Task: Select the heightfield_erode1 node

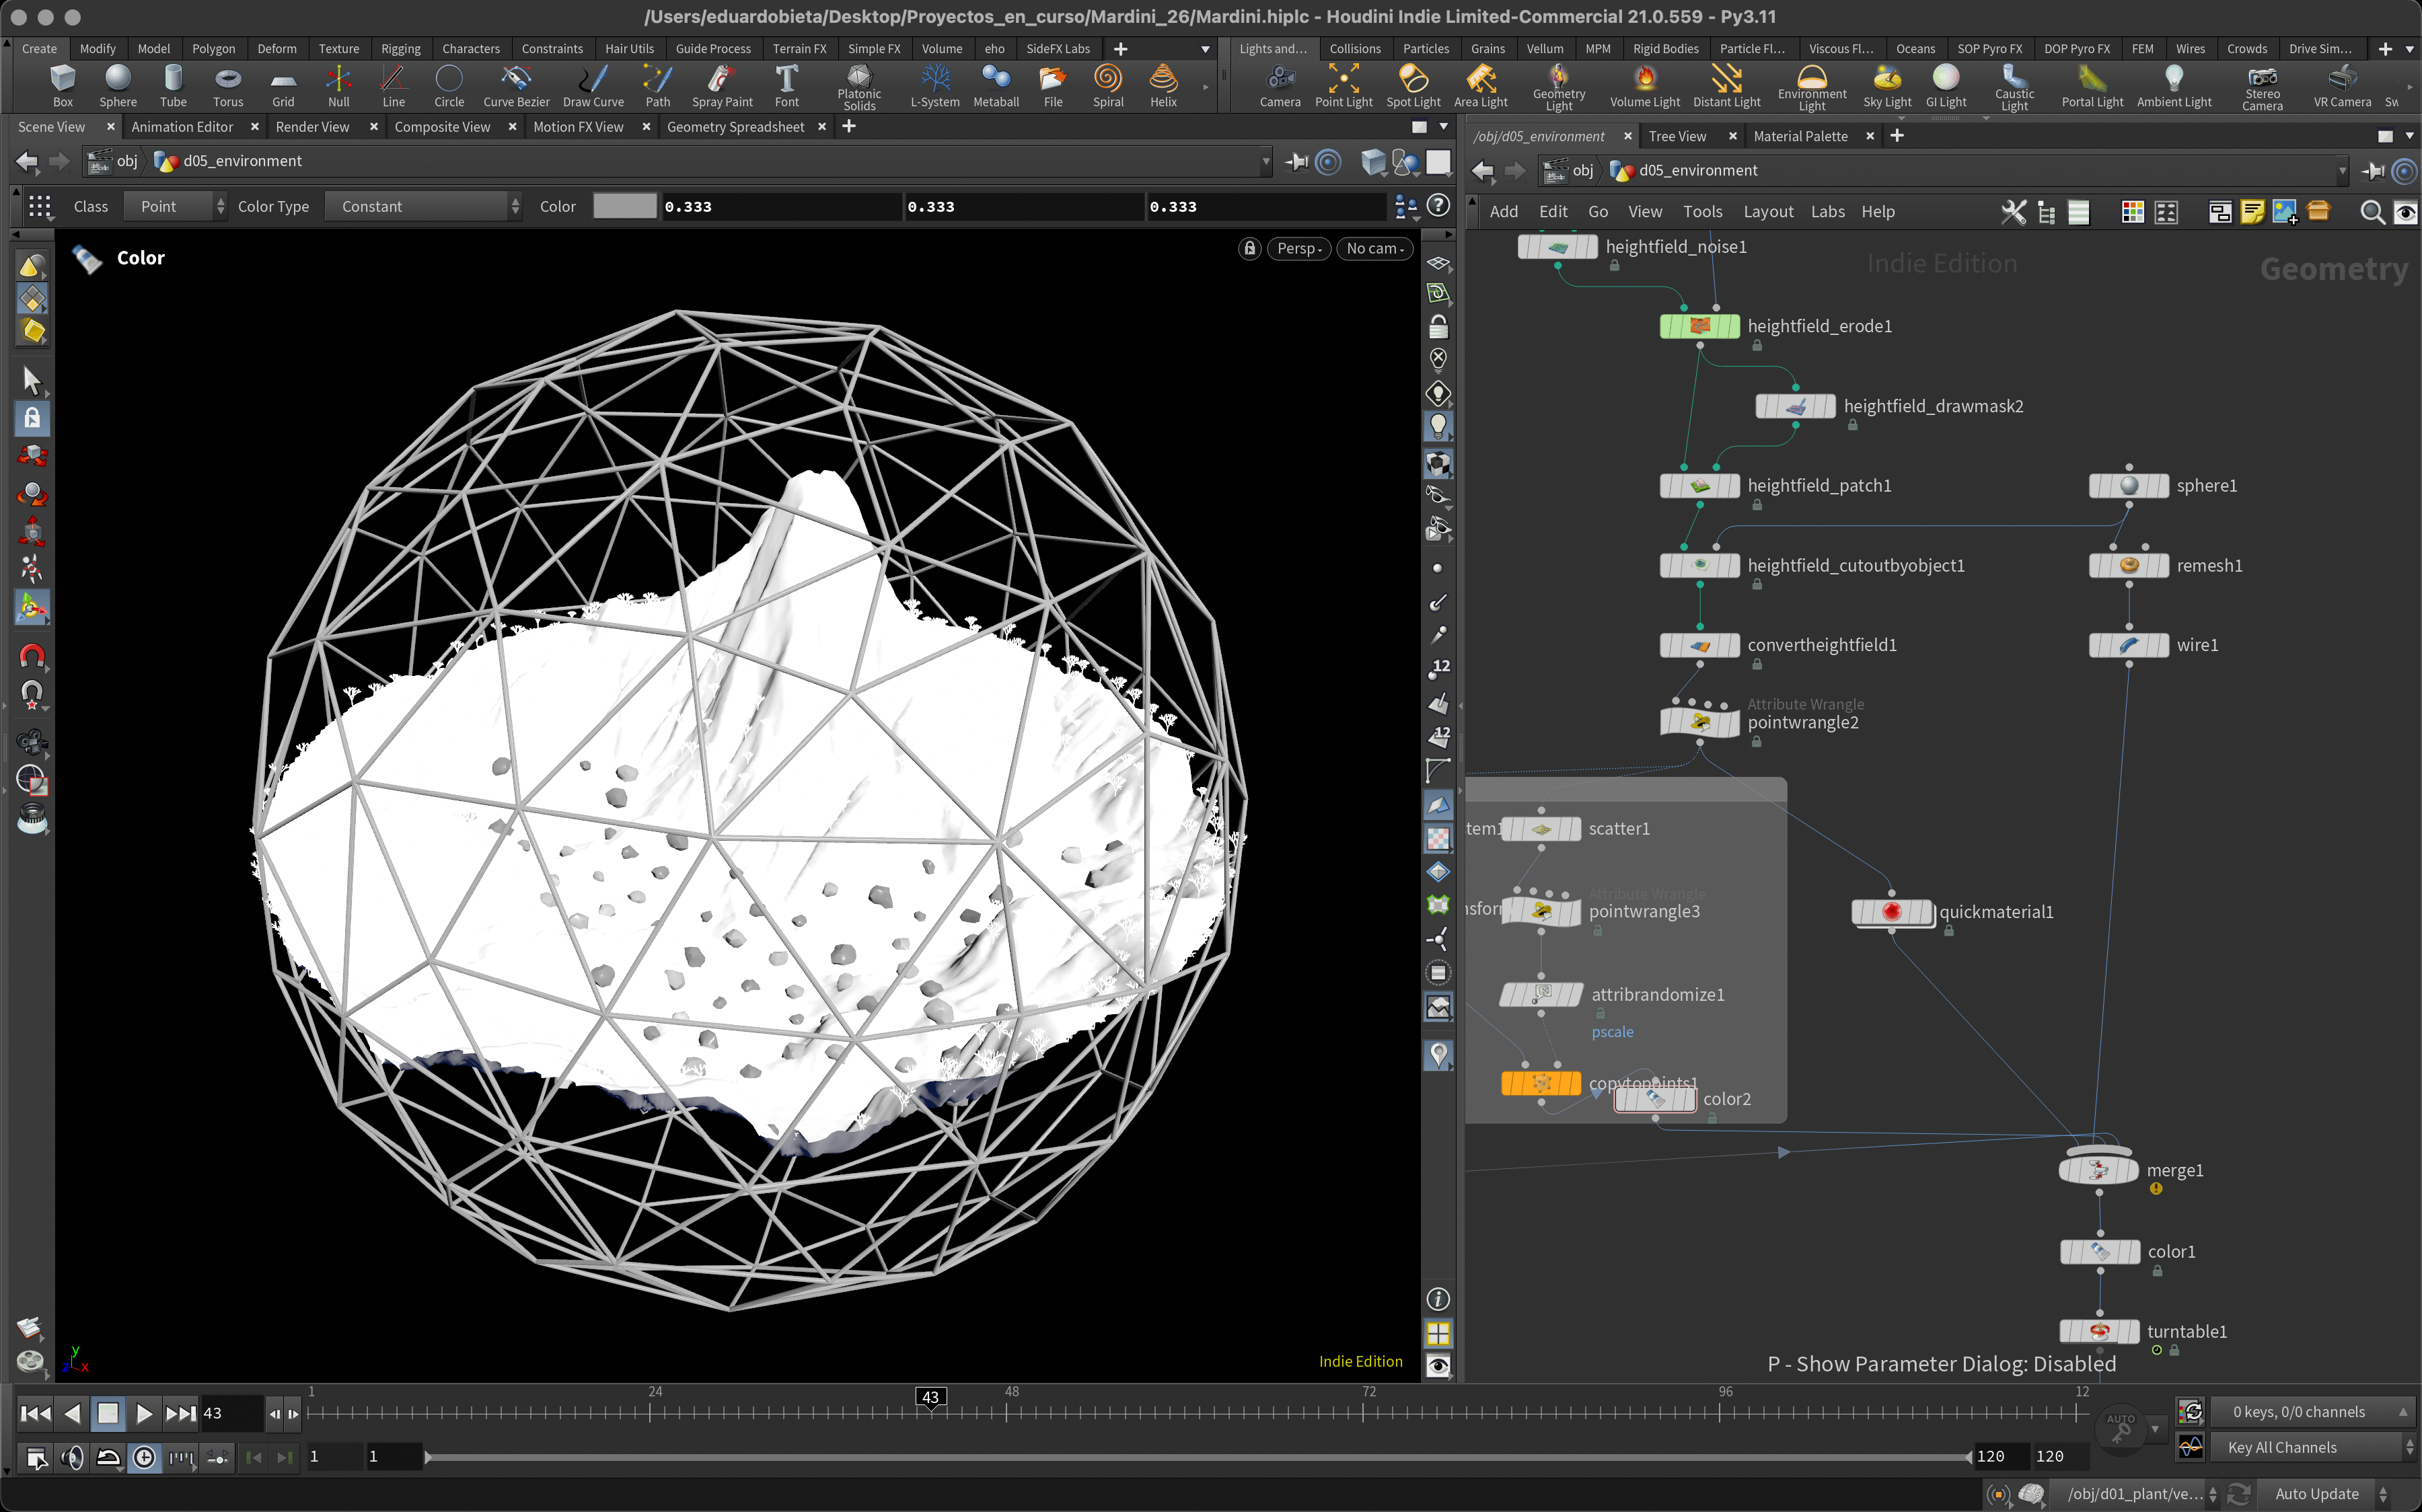Action: coord(1699,326)
